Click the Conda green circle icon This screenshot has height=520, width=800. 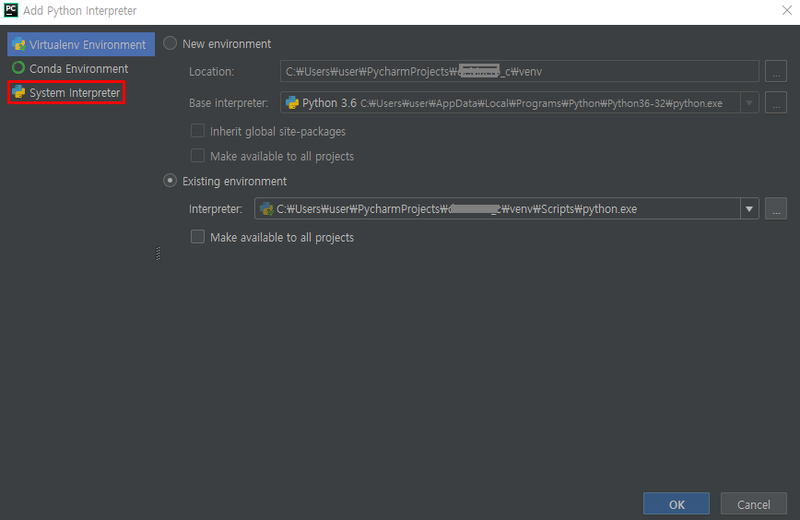[x=18, y=68]
